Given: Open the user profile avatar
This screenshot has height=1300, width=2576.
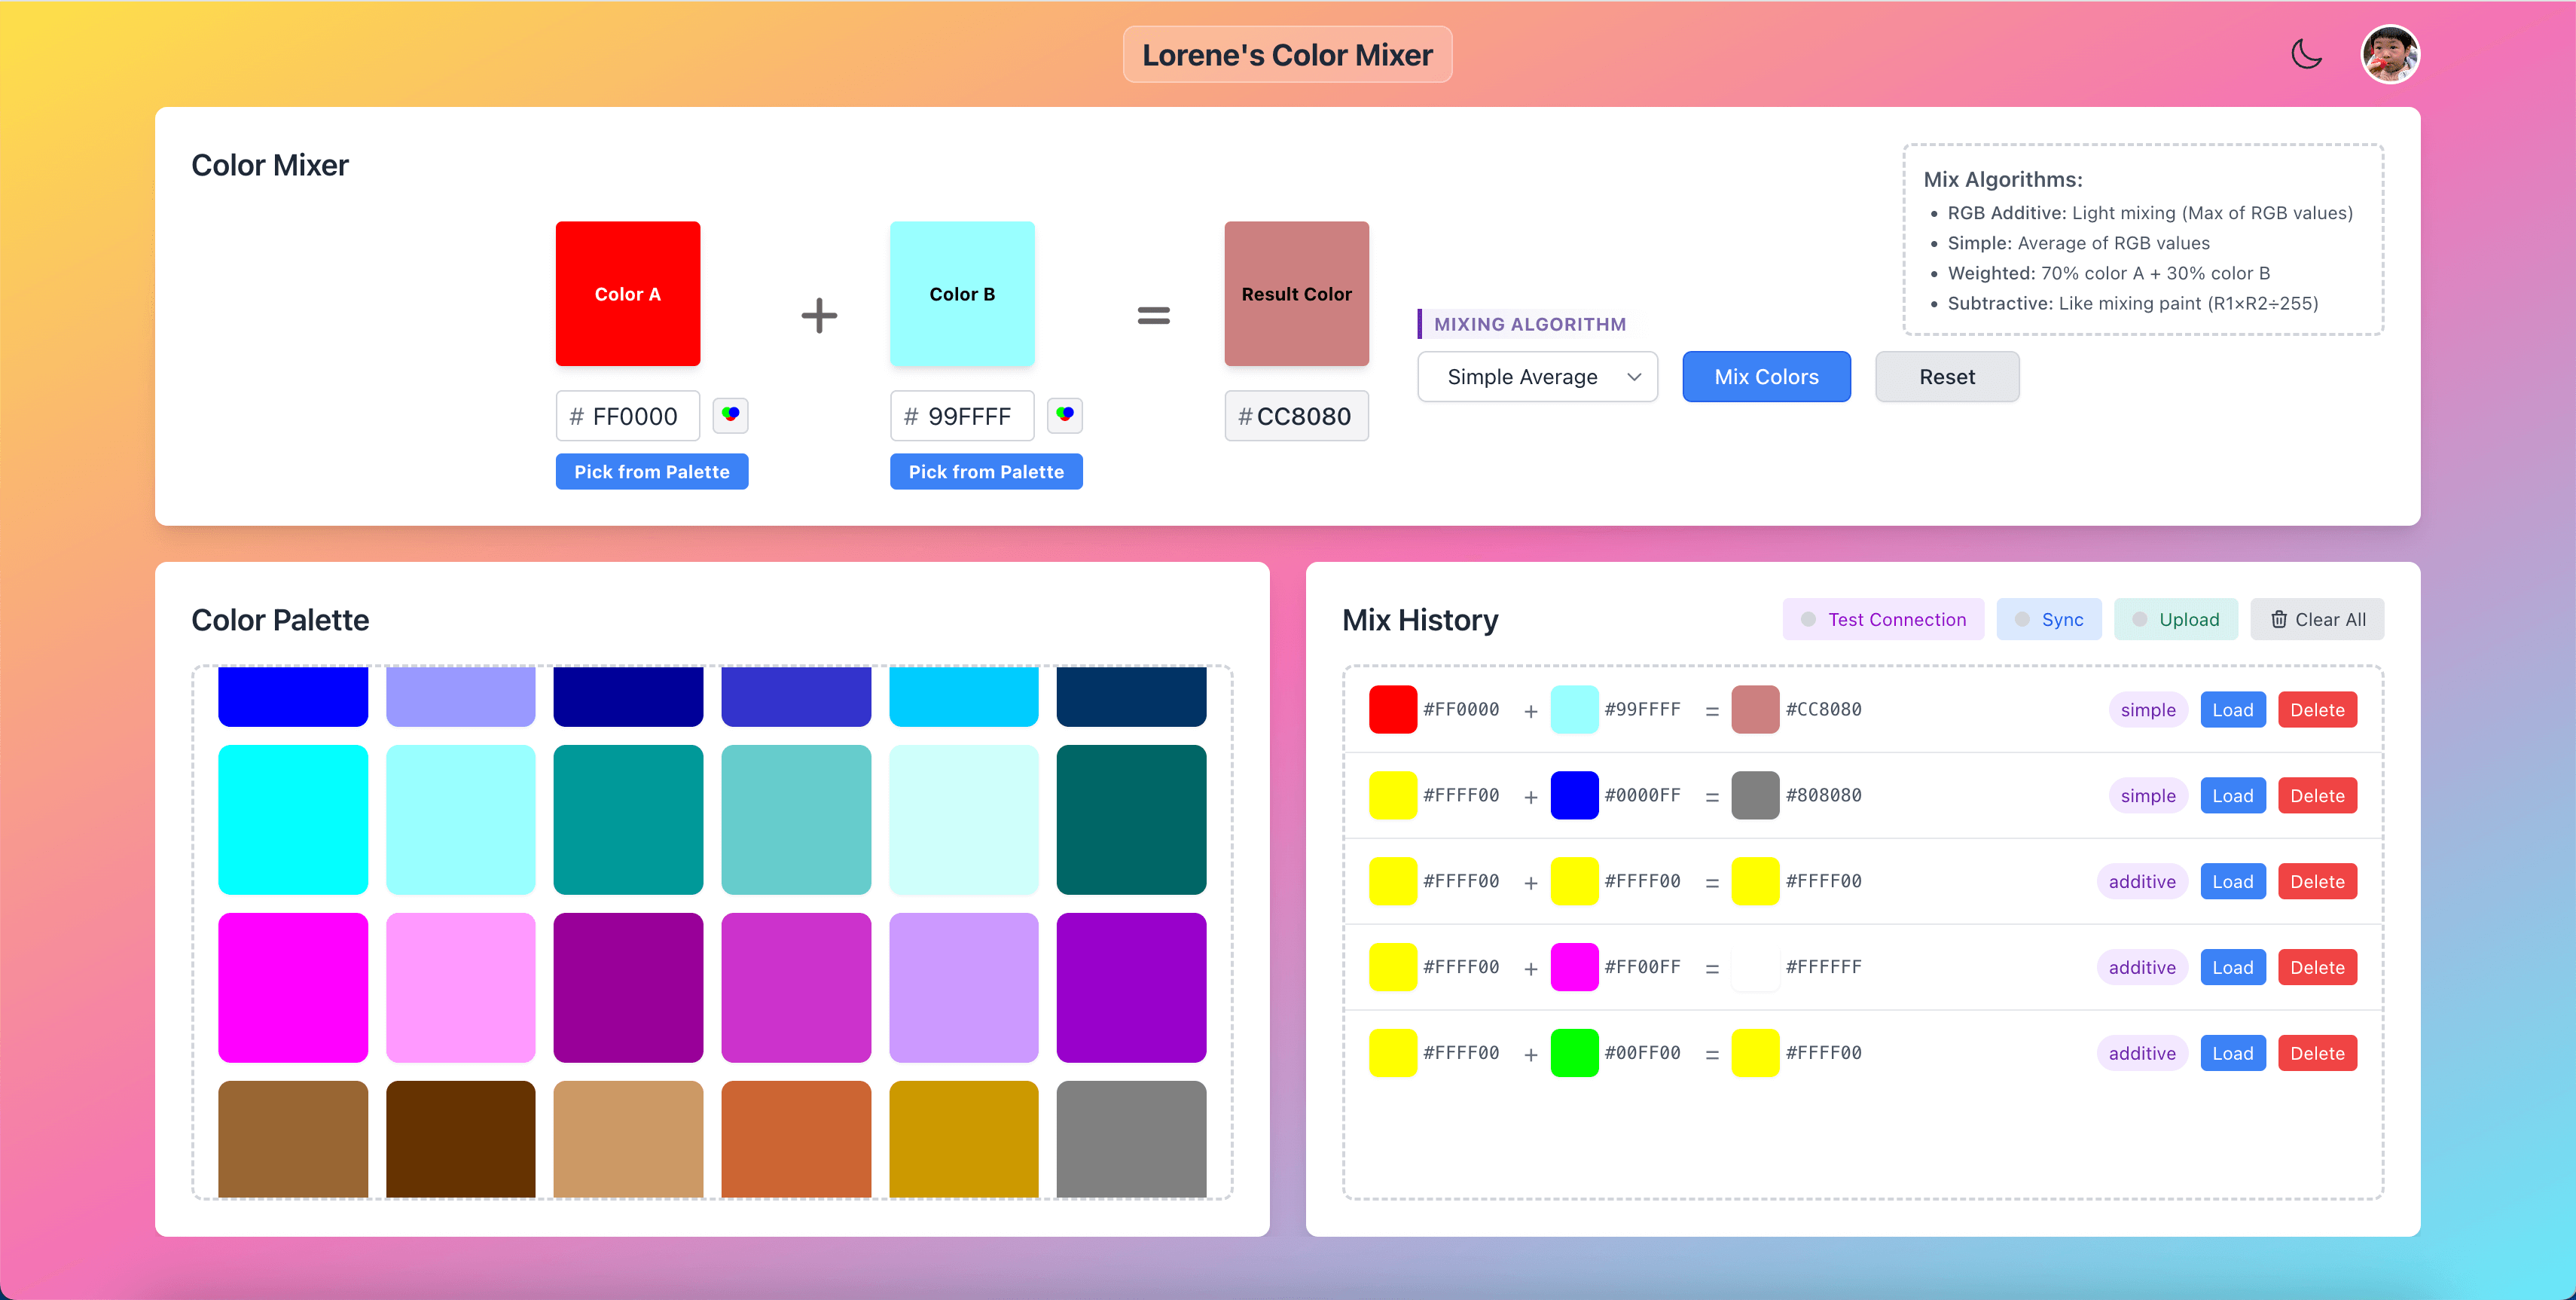Looking at the screenshot, I should pos(2389,54).
